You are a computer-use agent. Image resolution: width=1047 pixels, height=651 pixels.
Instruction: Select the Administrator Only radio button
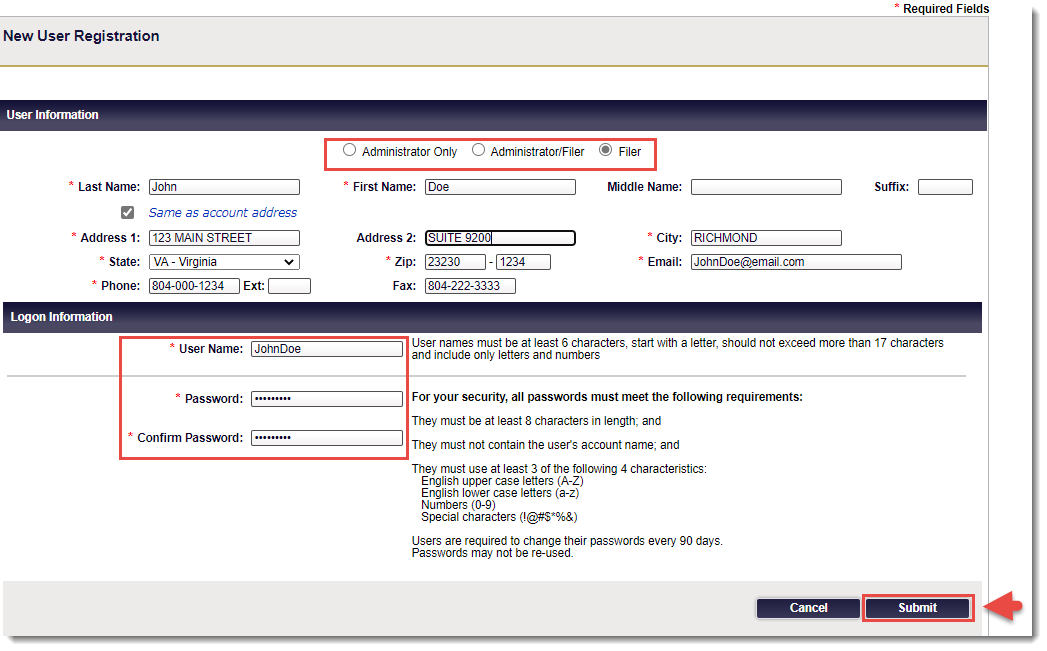pos(349,151)
